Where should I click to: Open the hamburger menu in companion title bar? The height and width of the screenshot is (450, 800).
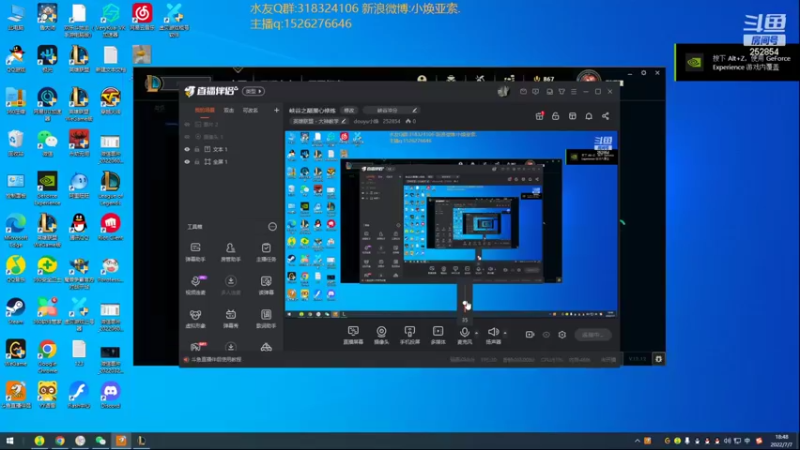(x=574, y=92)
